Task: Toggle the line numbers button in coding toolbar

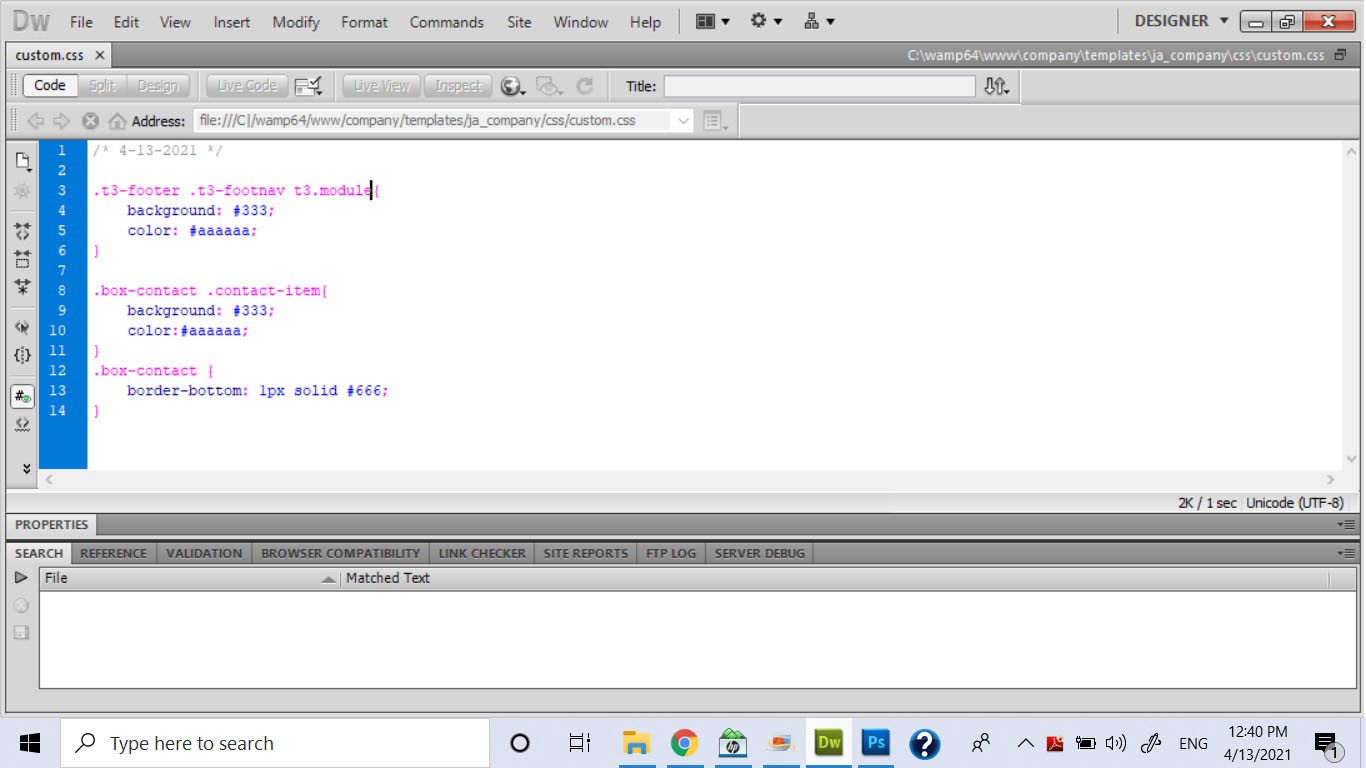Action: click(22, 396)
